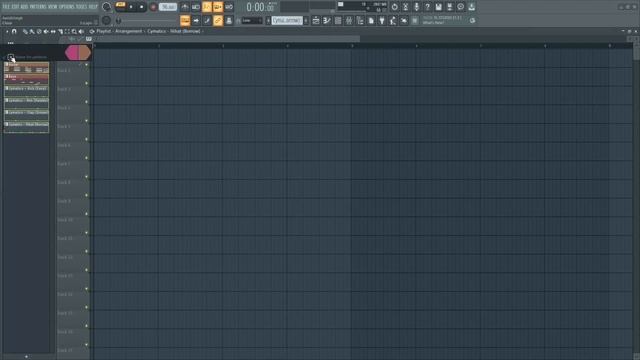This screenshot has width=640, height=360.
Task: Open the plugin picker plug icon
Action: 382,20
